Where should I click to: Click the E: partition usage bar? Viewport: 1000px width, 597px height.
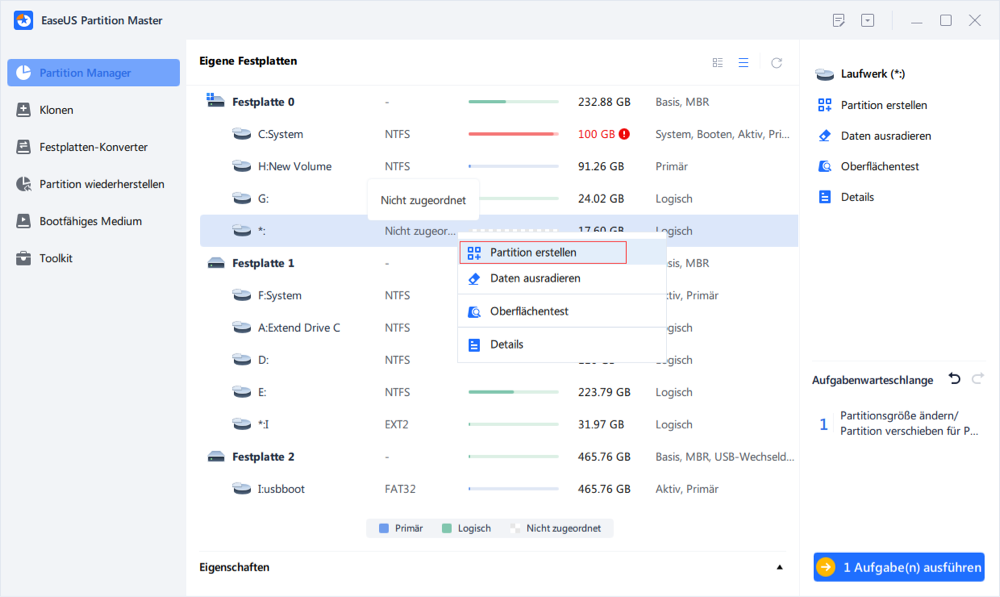coord(513,392)
